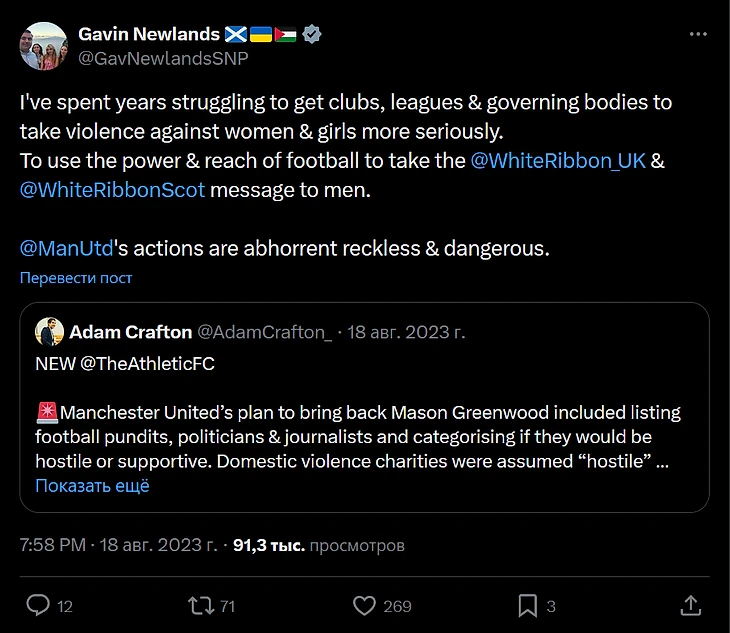The height and width of the screenshot is (633, 730).
Task: Click the reply speech bubble icon
Action: 38,605
